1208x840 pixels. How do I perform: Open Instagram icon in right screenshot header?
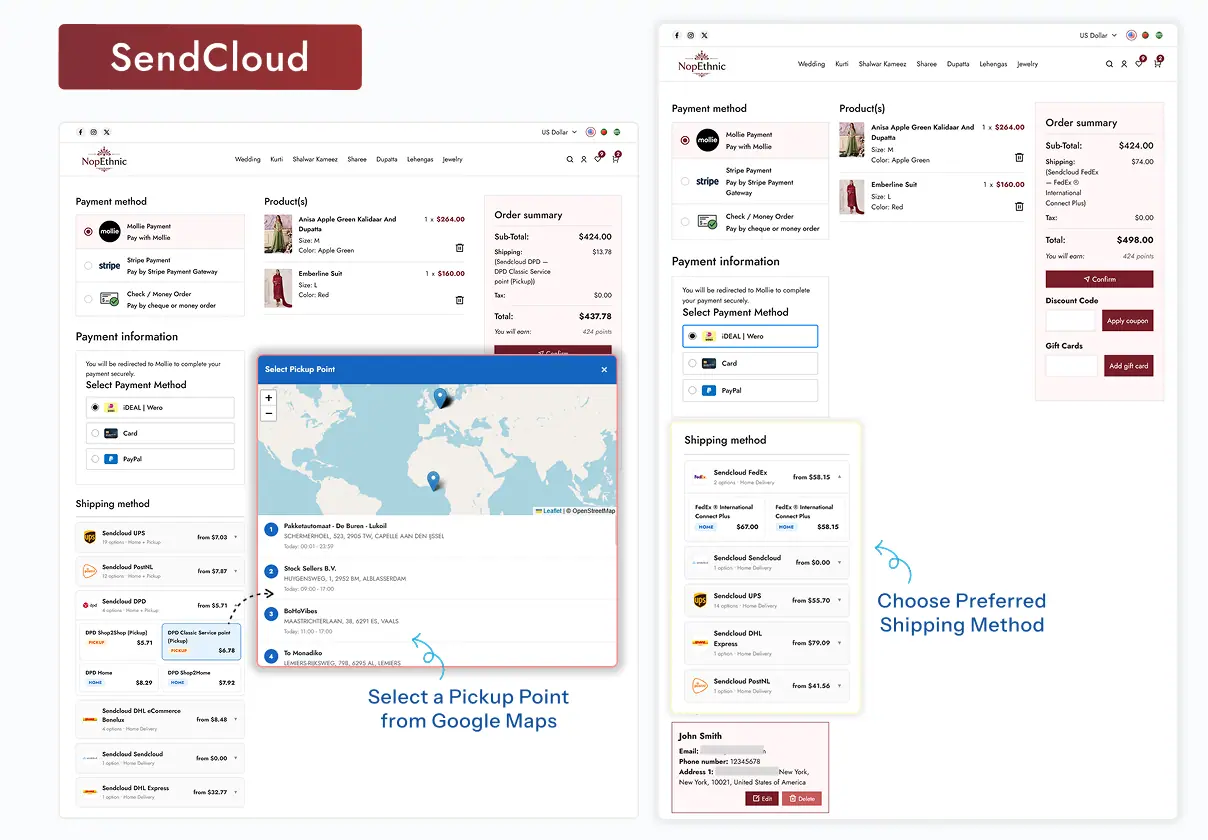[690, 35]
